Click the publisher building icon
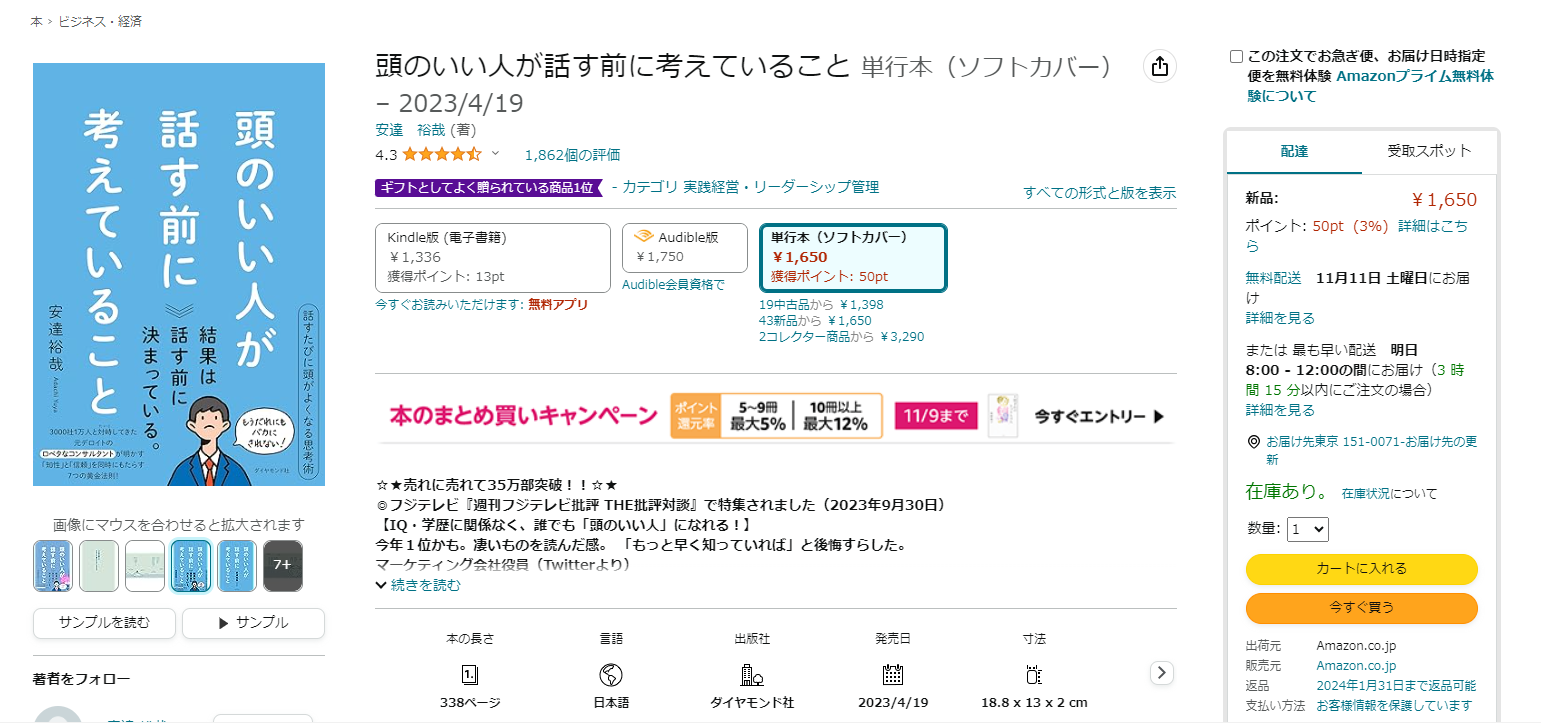Image resolution: width=1541 pixels, height=723 pixels. pos(752,673)
